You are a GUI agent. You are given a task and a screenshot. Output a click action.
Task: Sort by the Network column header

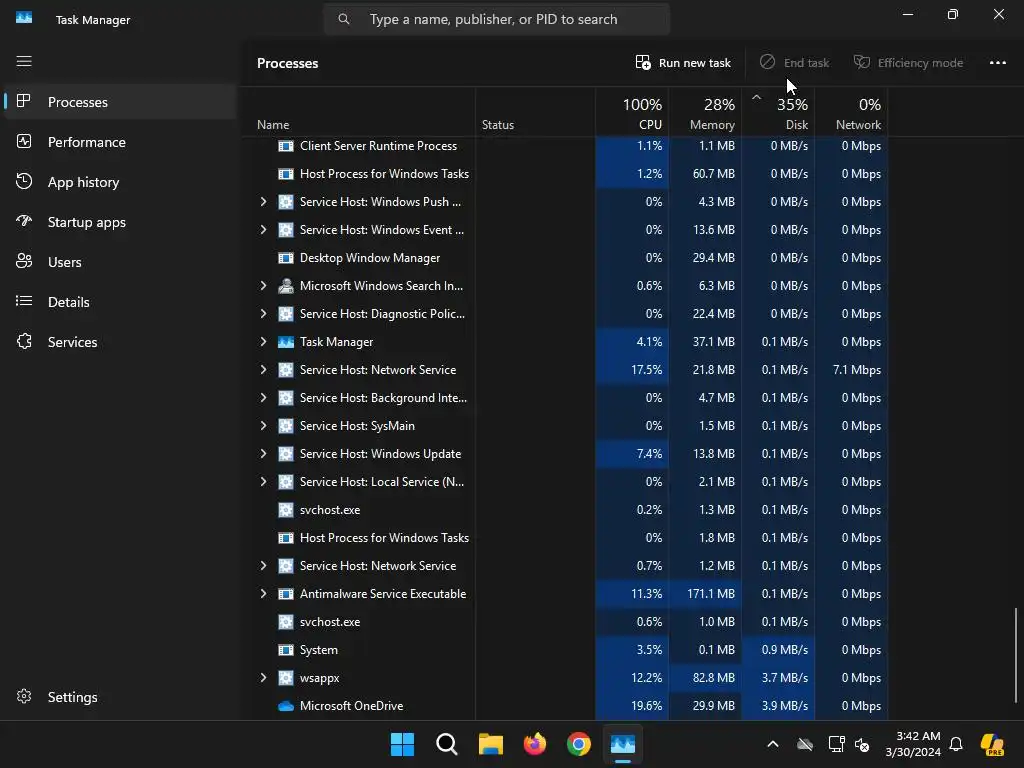(x=852, y=113)
